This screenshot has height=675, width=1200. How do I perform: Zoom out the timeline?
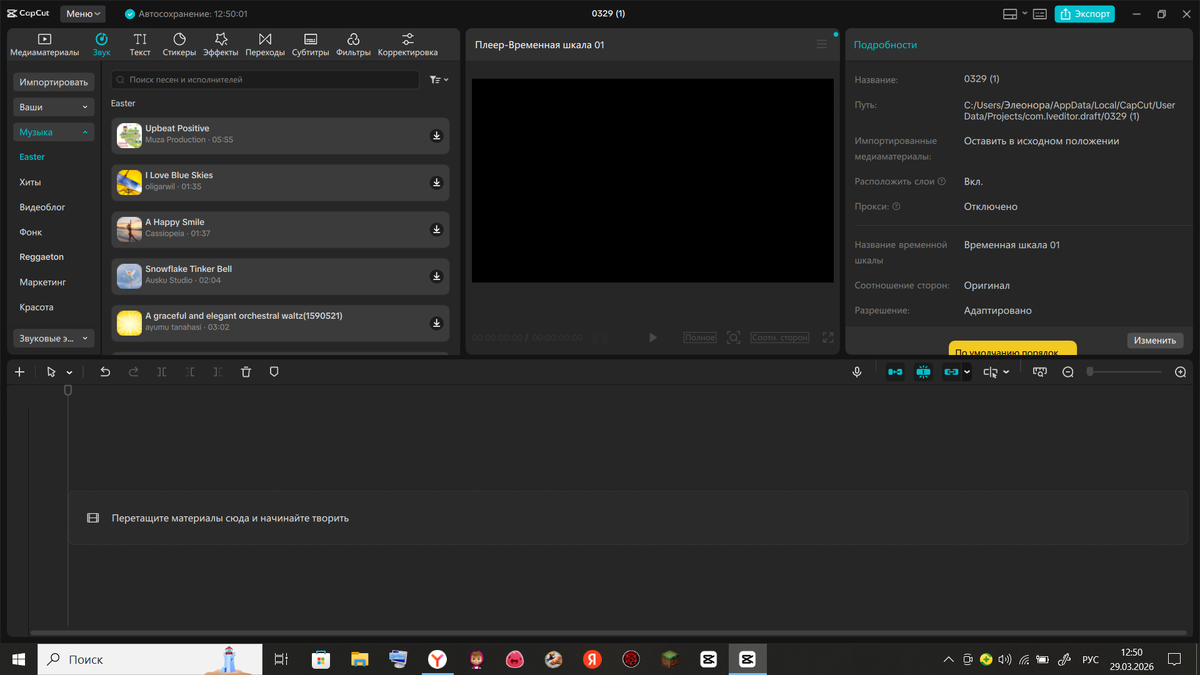pos(1068,372)
